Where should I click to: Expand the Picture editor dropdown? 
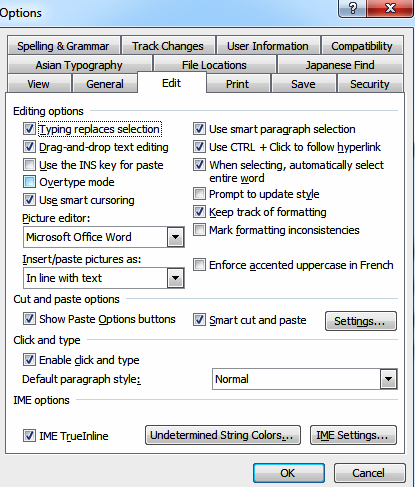coord(175,237)
